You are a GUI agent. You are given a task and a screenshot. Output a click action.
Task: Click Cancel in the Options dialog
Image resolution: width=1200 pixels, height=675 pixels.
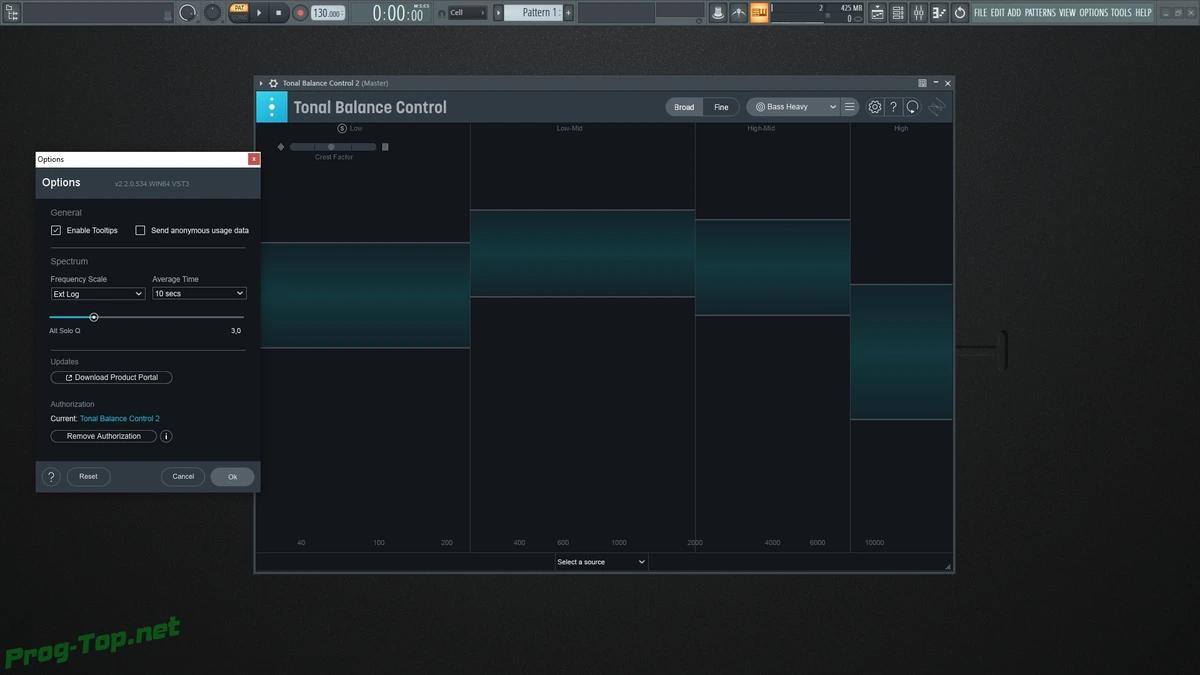[x=183, y=477]
